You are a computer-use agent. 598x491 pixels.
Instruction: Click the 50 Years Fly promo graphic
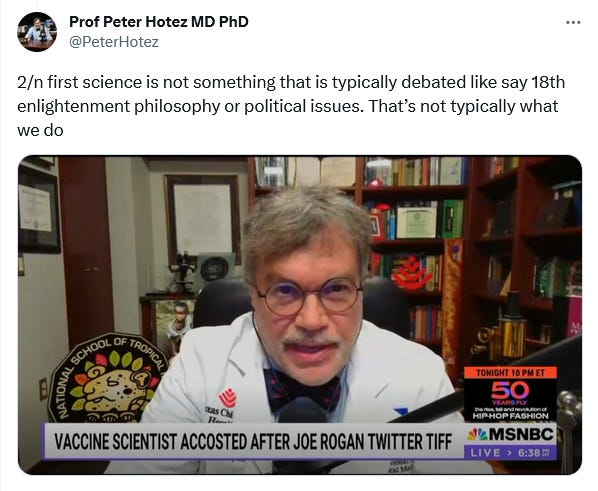[x=510, y=393]
